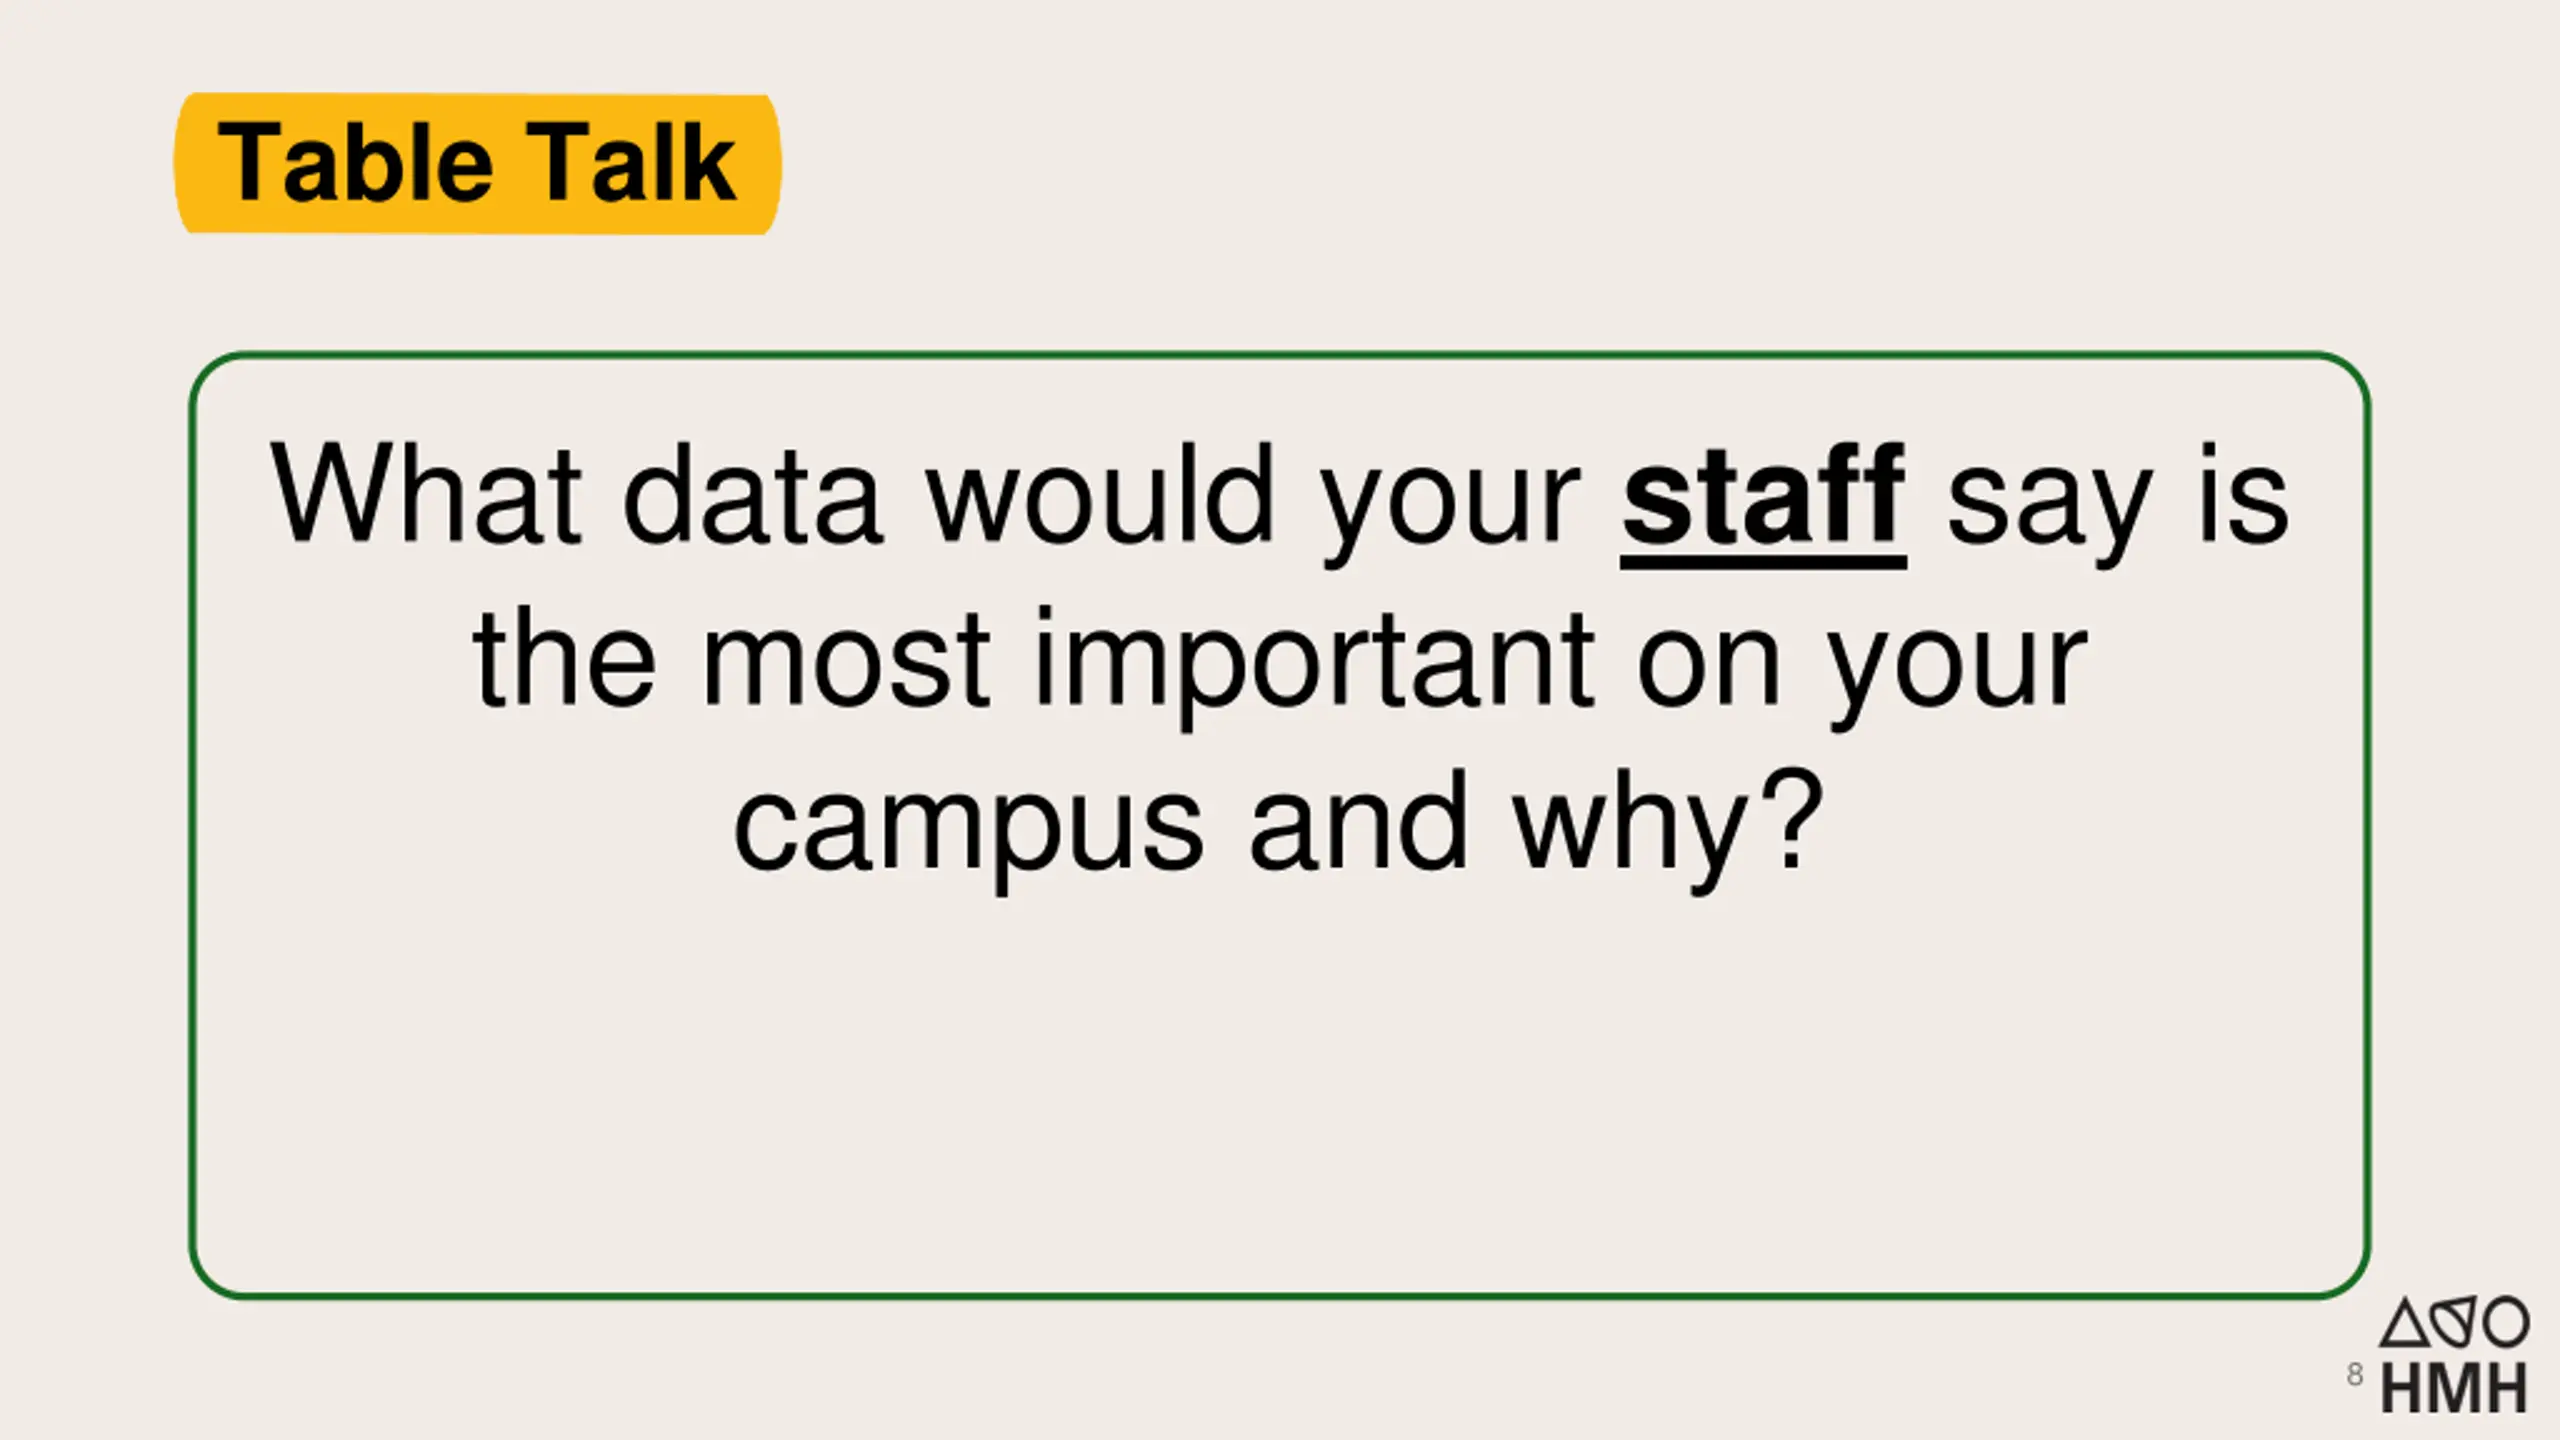Click the word would in the question

pyautogui.click(x=1101, y=495)
